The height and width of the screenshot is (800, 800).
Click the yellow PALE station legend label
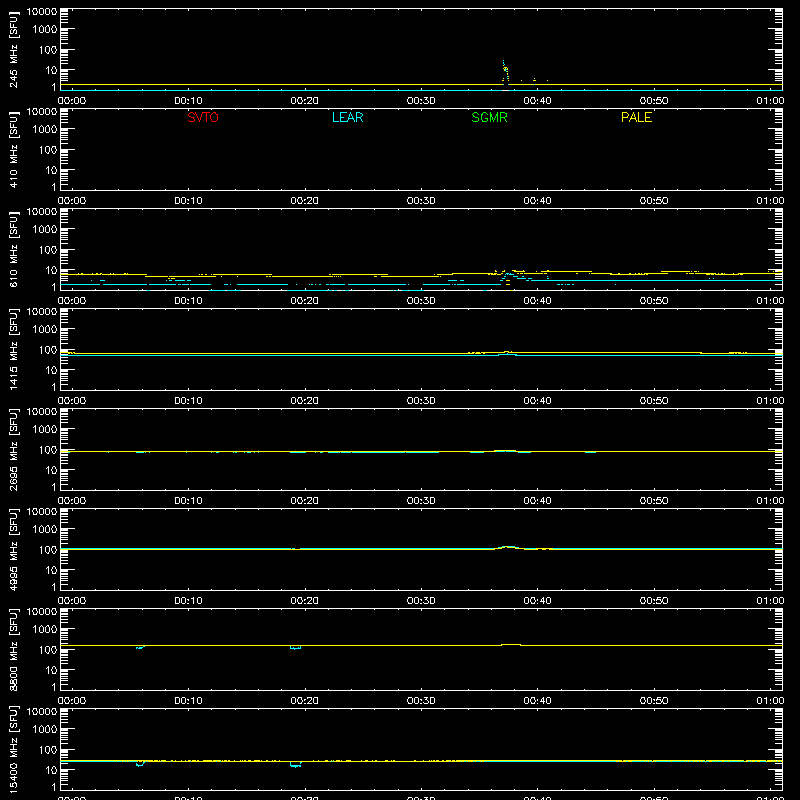pos(636,117)
